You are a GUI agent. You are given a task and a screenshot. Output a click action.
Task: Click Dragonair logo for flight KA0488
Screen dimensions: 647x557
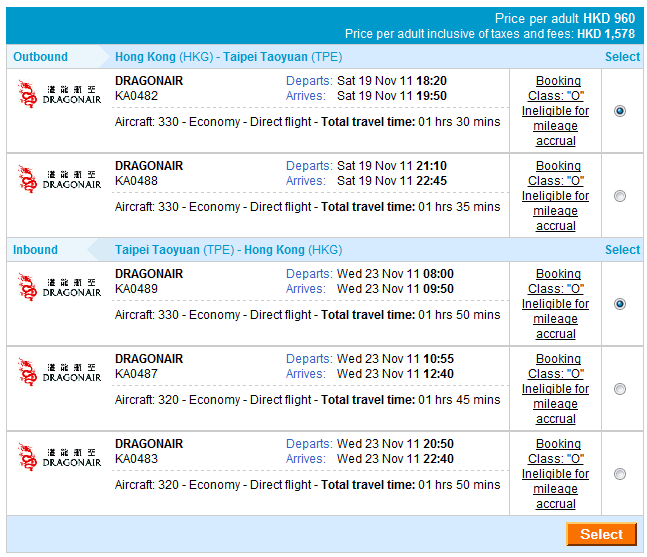click(60, 180)
